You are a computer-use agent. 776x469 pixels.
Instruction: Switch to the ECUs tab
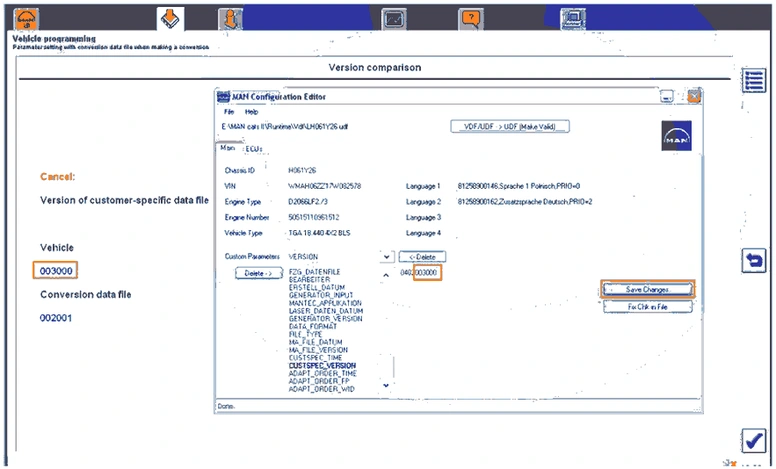pyautogui.click(x=254, y=149)
